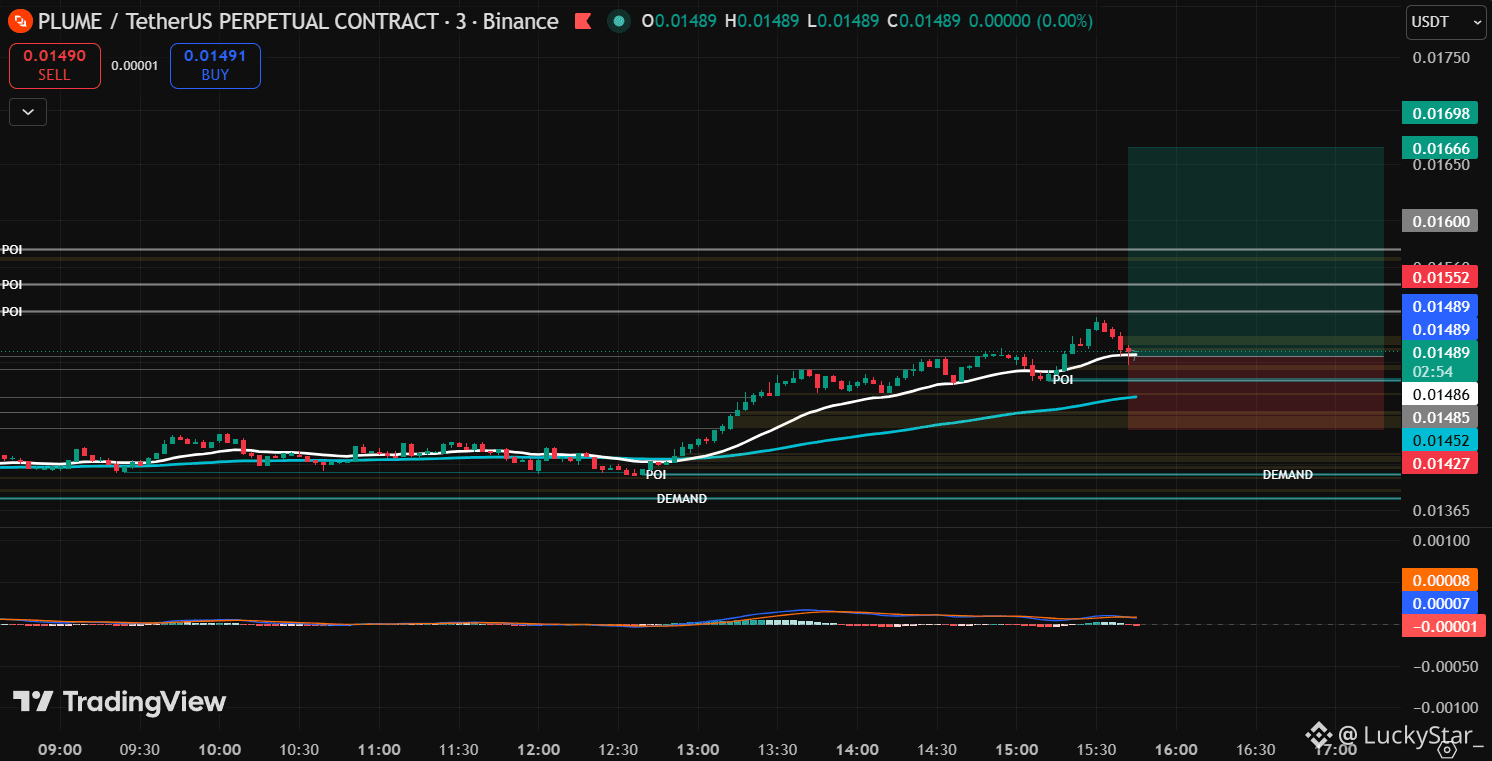This screenshot has width=1492, height=761.
Task: Click the 14:00 time axis label
Action: tap(857, 750)
